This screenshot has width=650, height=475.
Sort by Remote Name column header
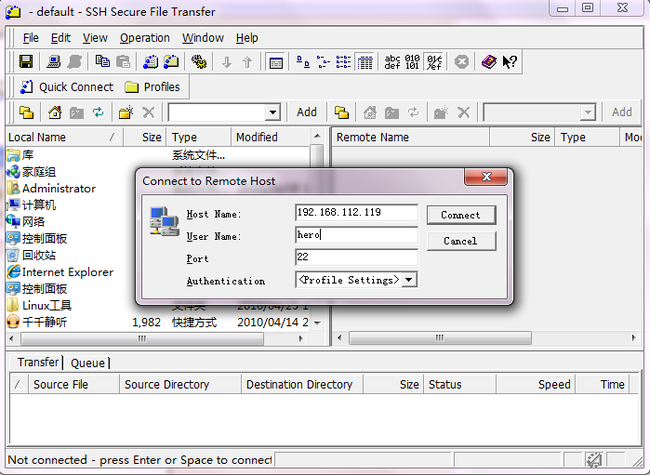[x=410, y=137]
